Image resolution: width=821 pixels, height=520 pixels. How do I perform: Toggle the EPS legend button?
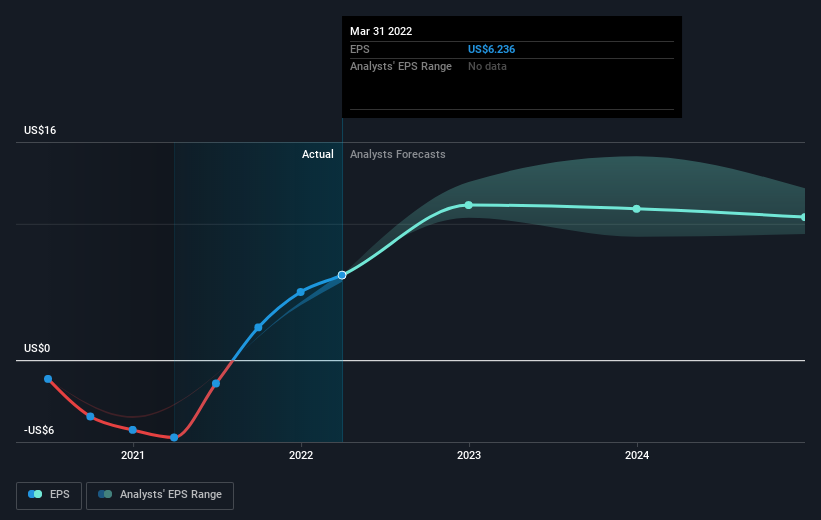click(x=49, y=495)
